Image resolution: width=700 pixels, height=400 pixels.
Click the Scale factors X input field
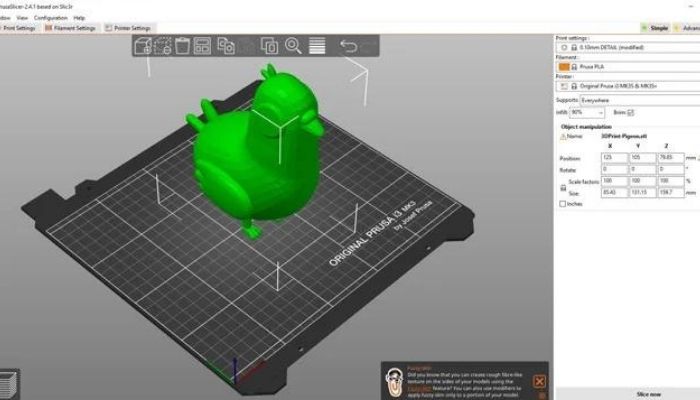coord(614,181)
